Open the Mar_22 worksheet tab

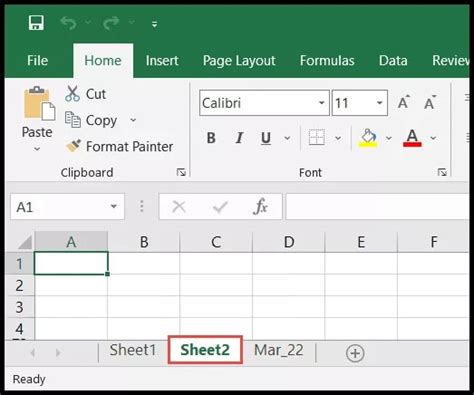[x=279, y=350]
